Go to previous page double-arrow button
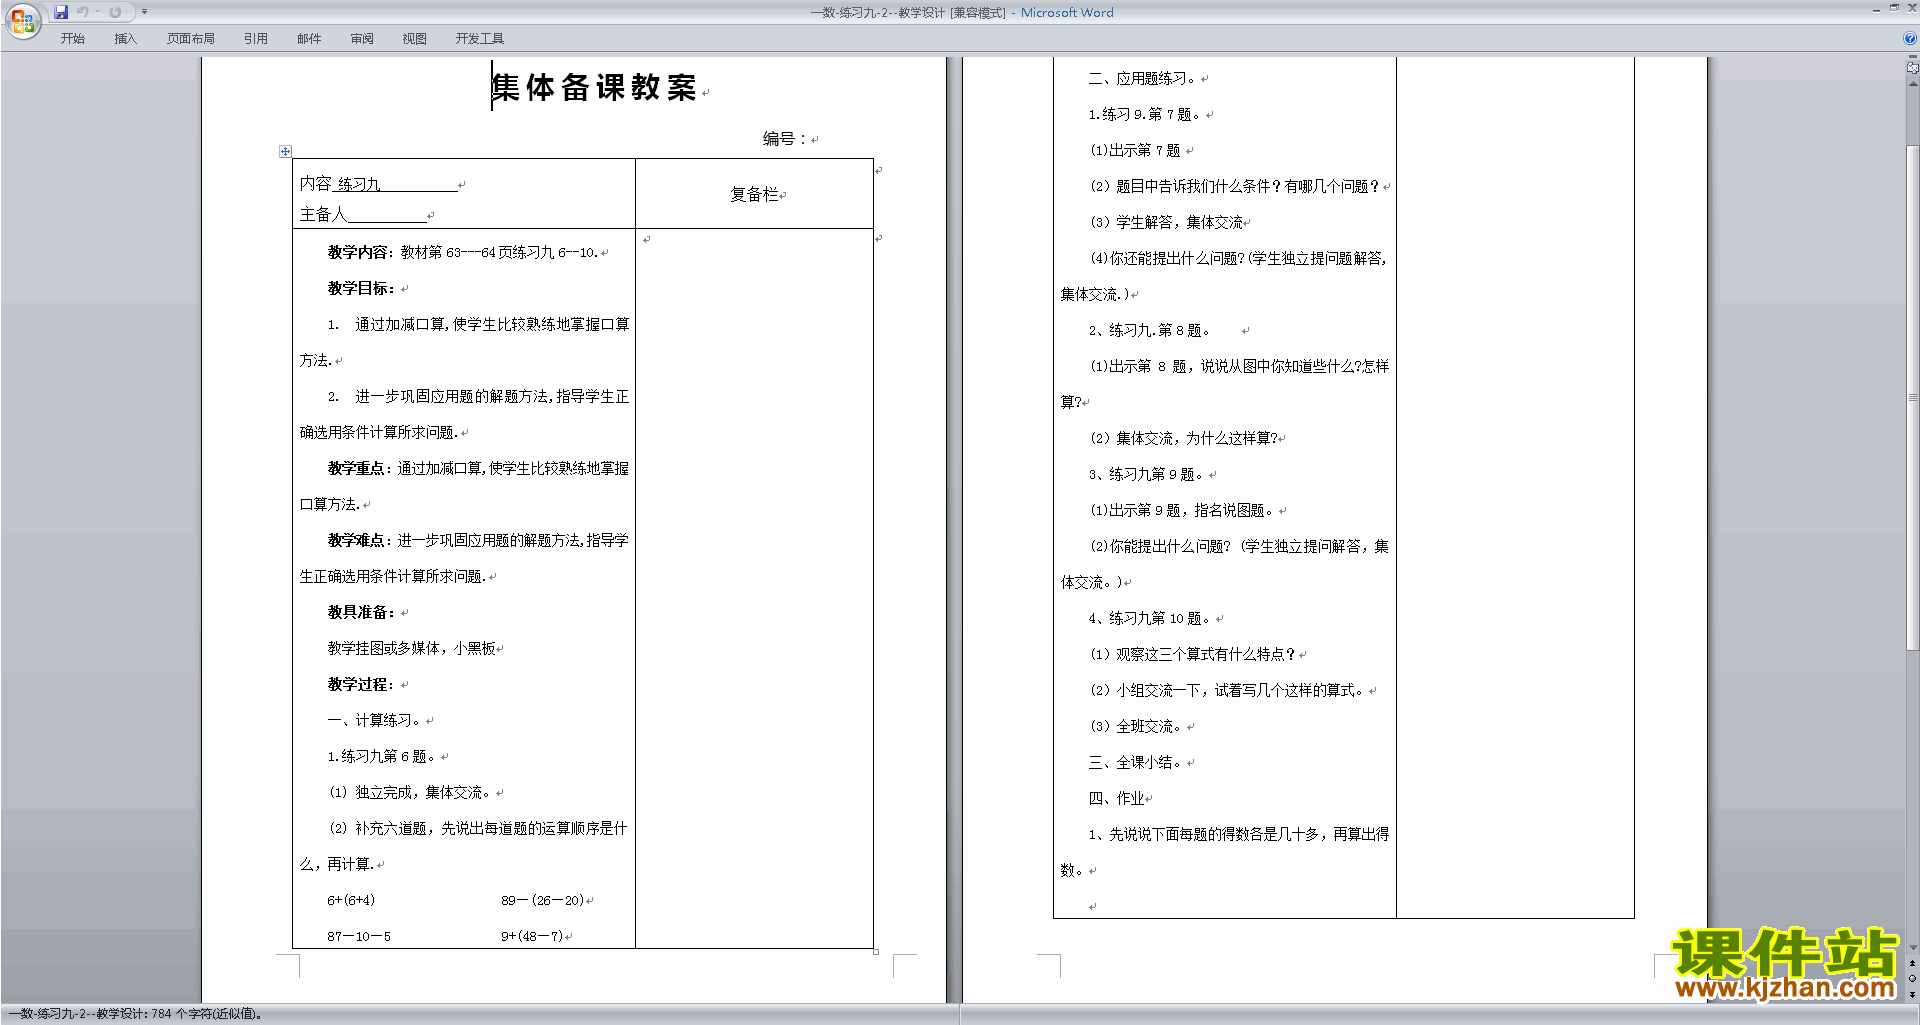Image resolution: width=1920 pixels, height=1025 pixels. click(x=1913, y=963)
